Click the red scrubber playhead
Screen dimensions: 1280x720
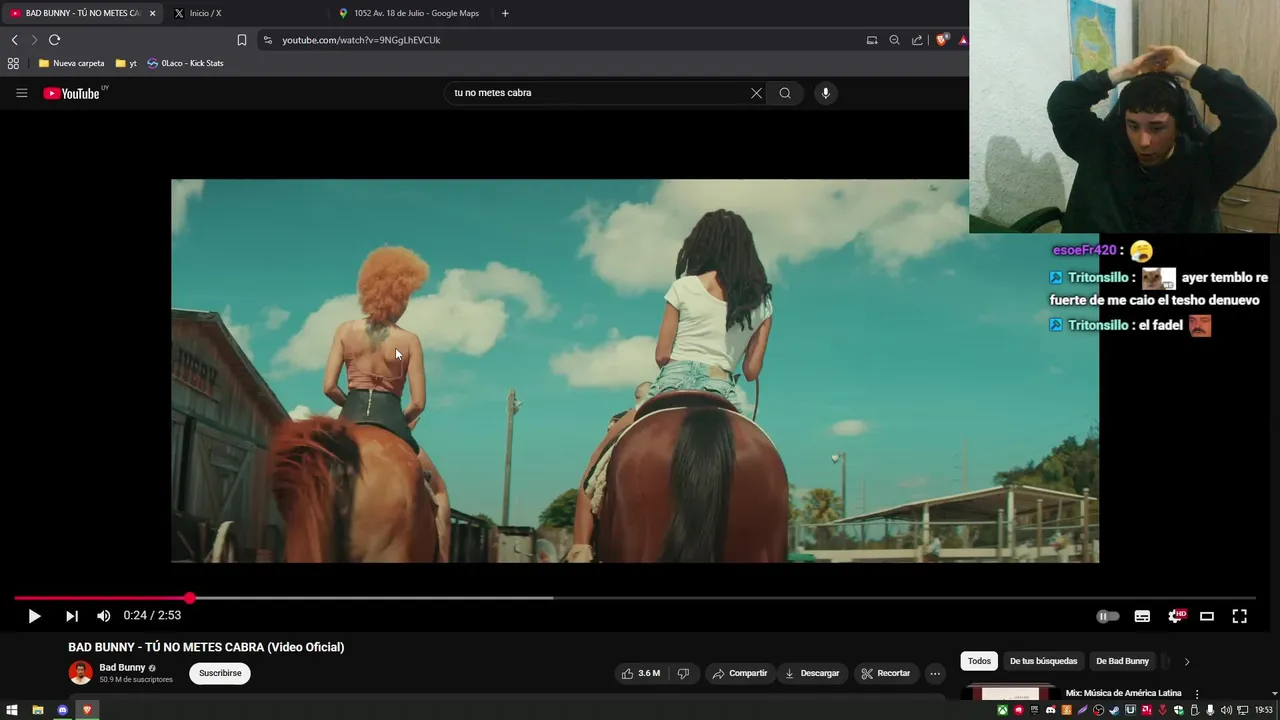[x=189, y=598]
